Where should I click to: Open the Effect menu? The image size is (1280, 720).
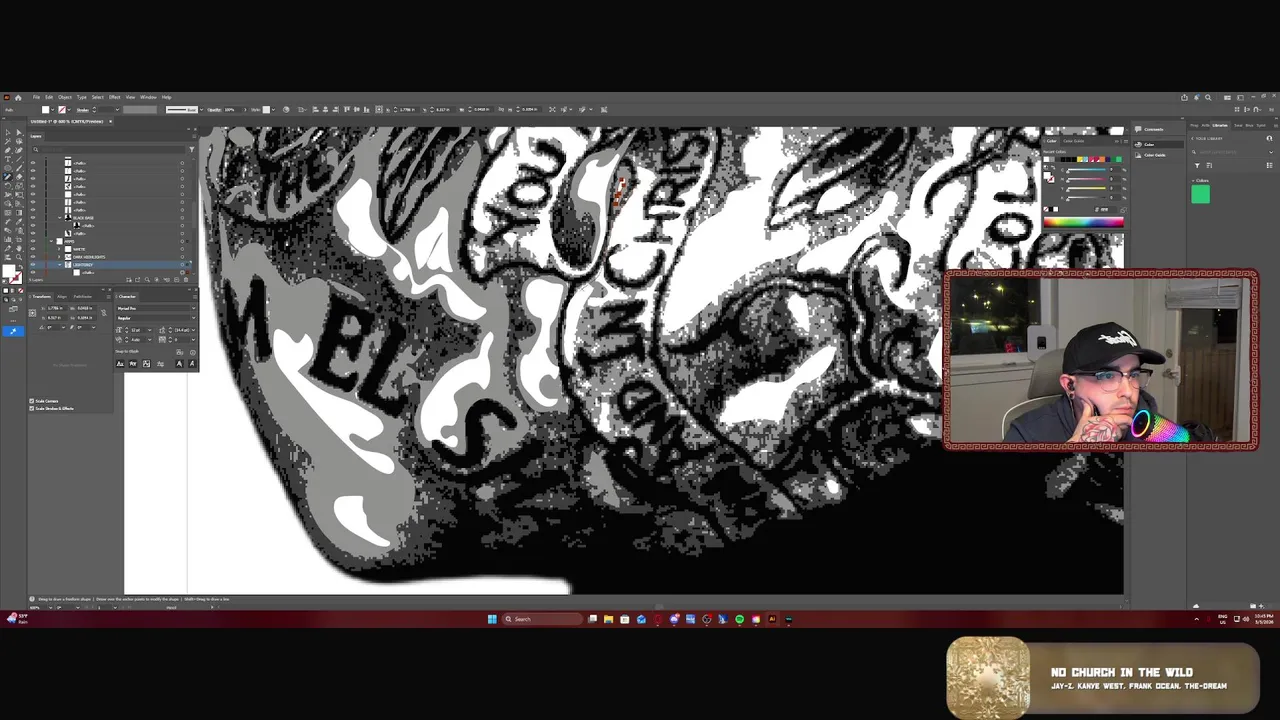114,97
